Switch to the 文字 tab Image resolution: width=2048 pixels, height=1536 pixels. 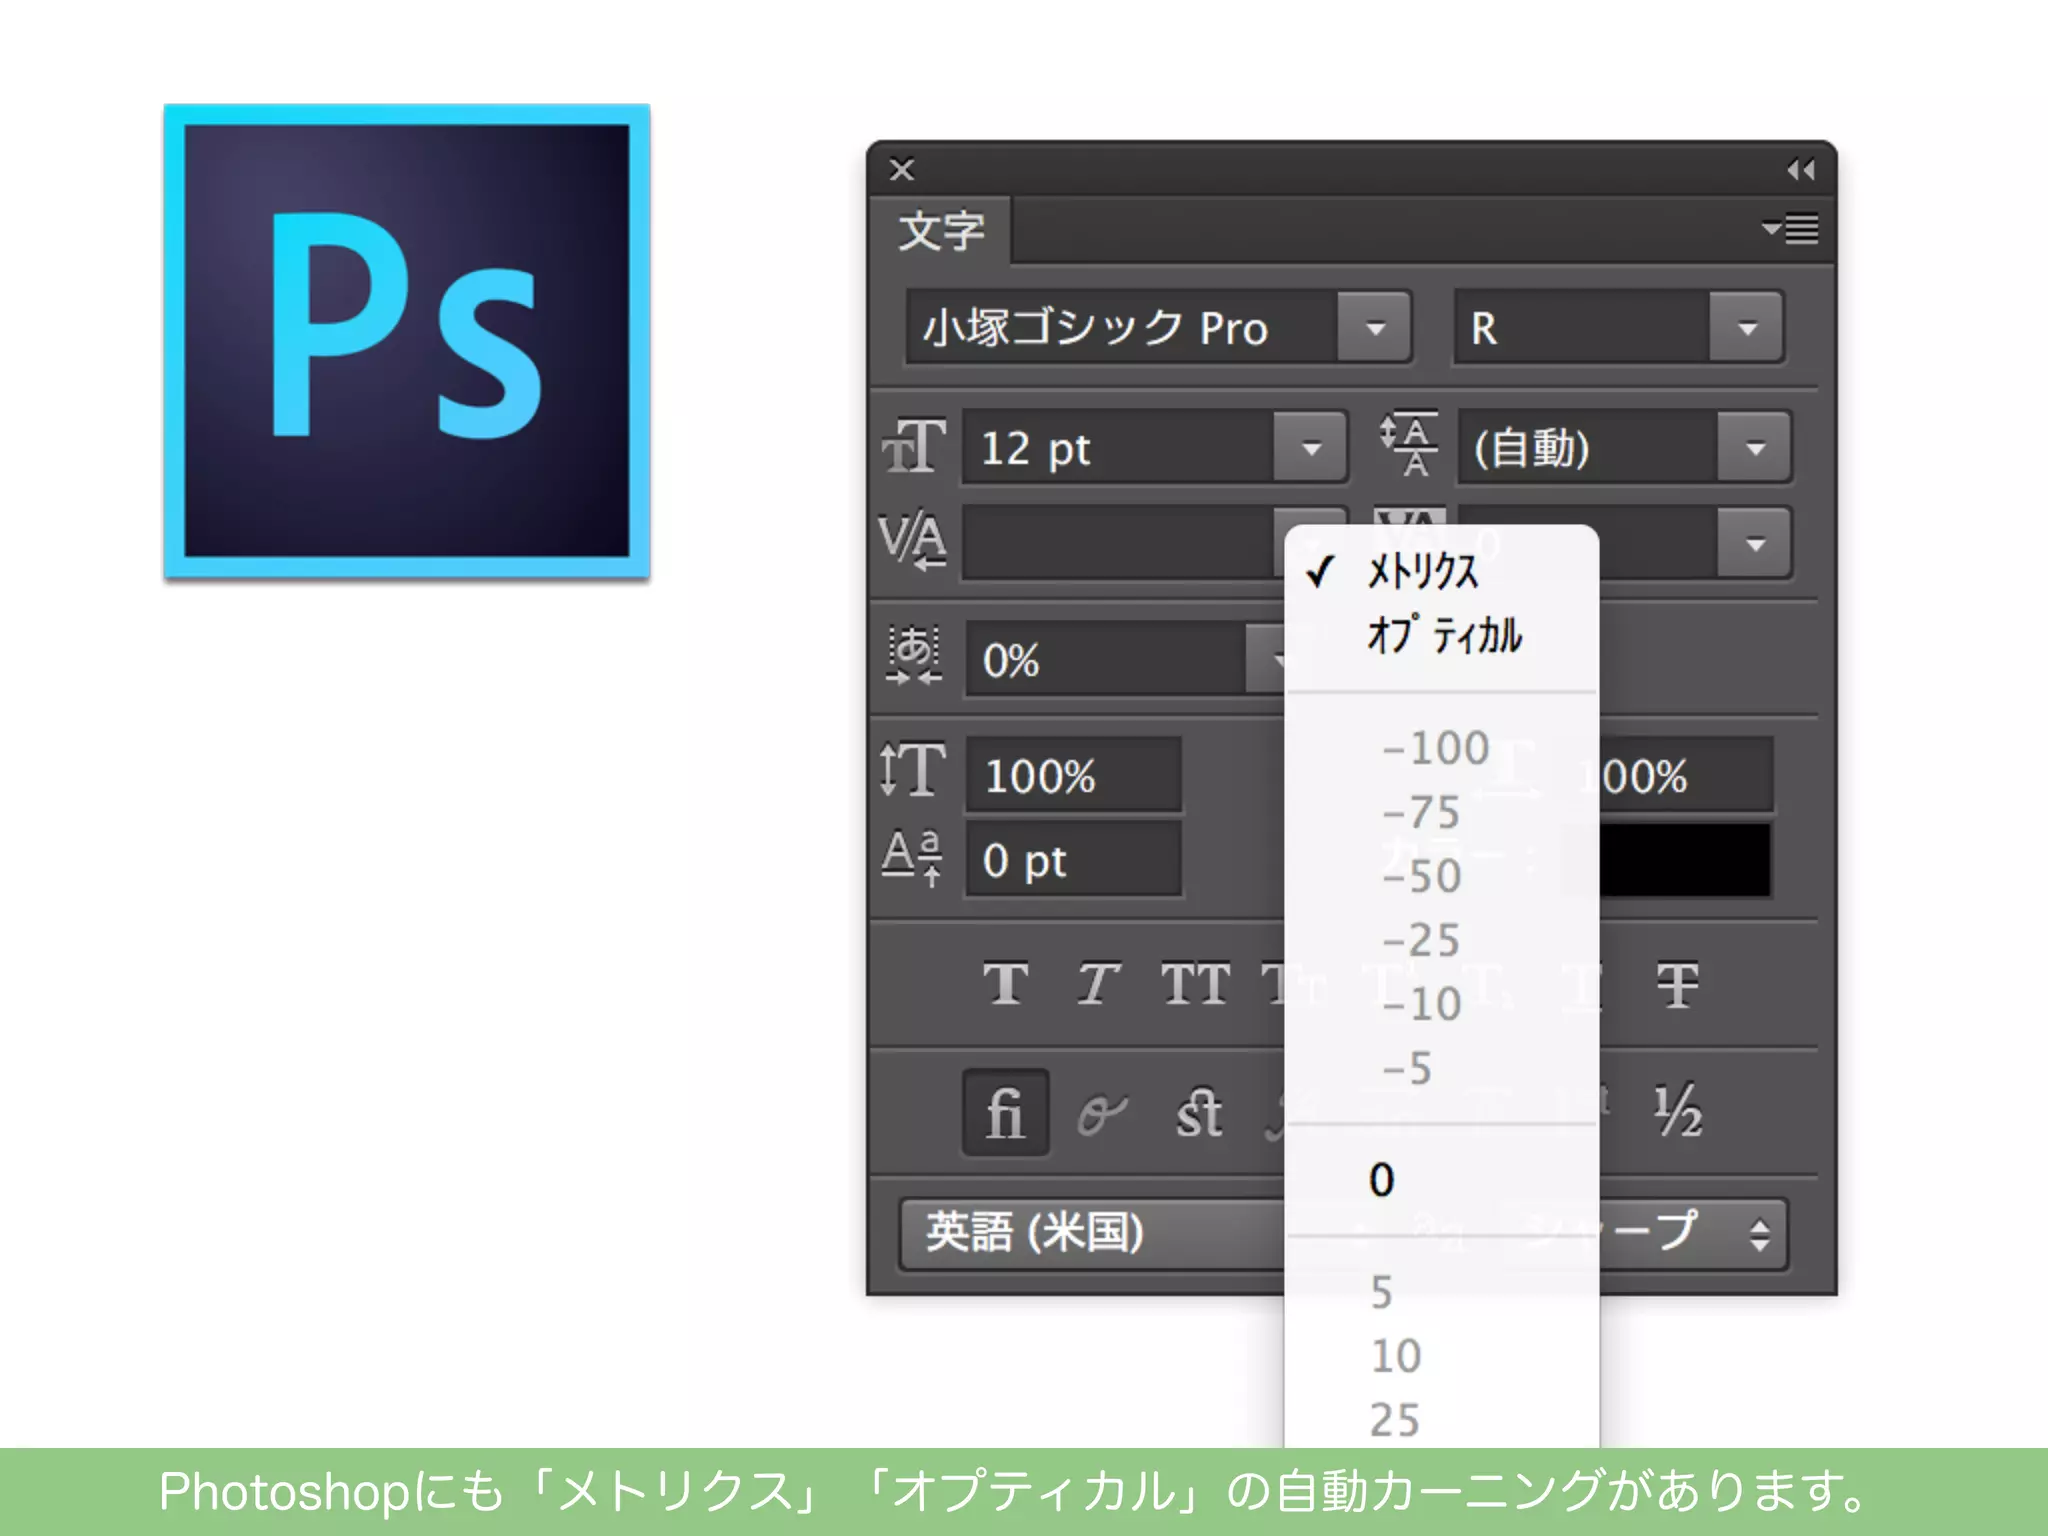point(940,231)
